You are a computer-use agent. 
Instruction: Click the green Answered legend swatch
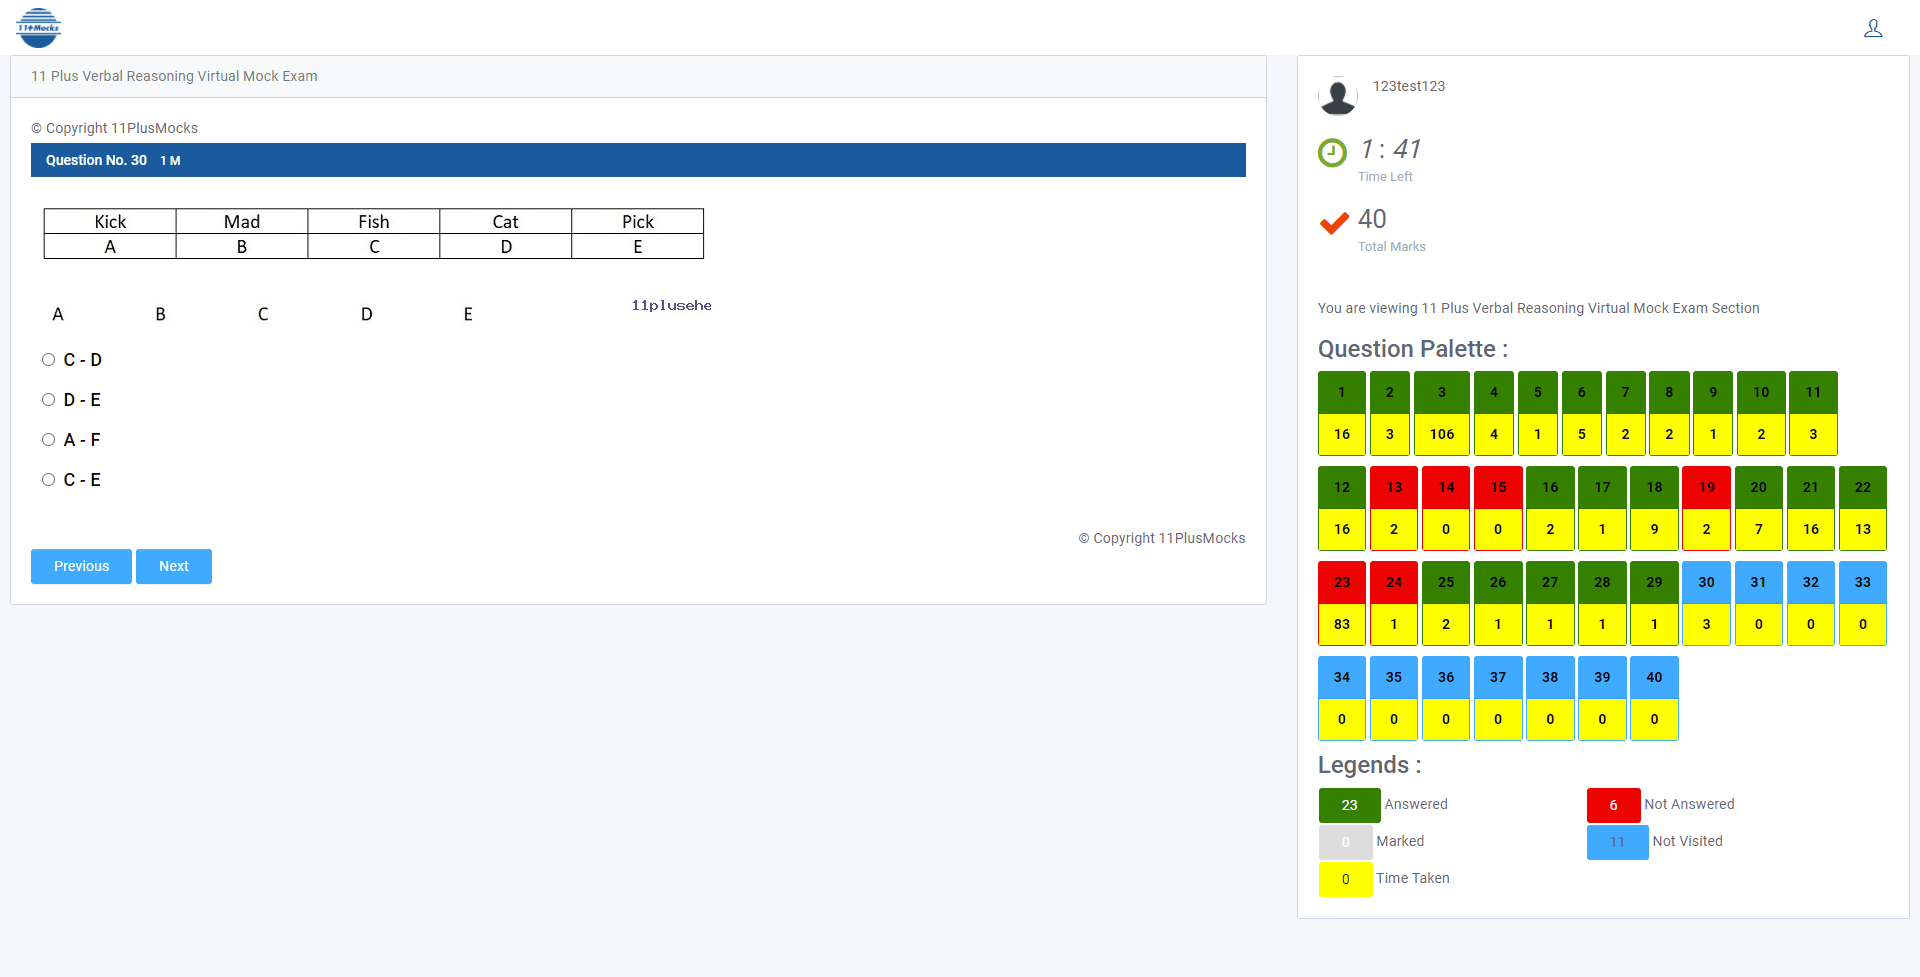click(1349, 805)
